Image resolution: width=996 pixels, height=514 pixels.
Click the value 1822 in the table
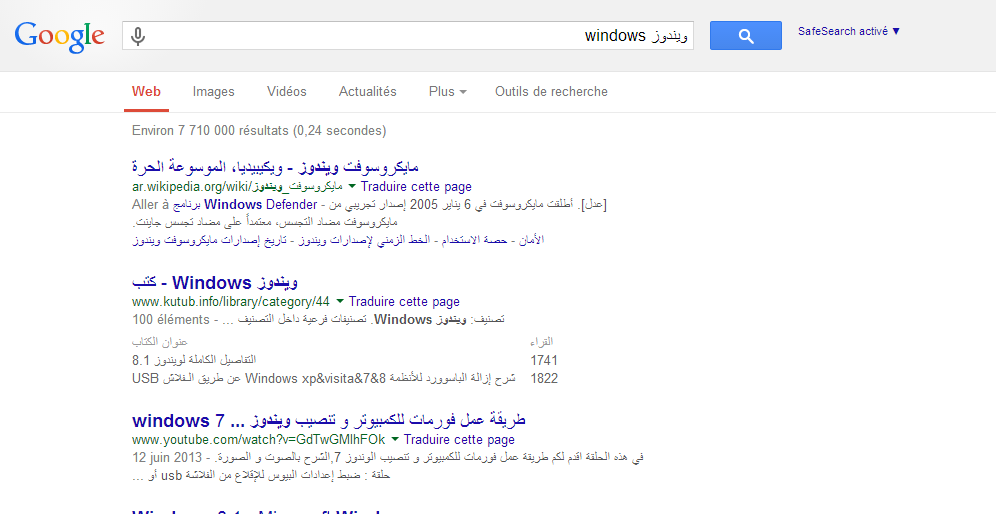tap(544, 379)
